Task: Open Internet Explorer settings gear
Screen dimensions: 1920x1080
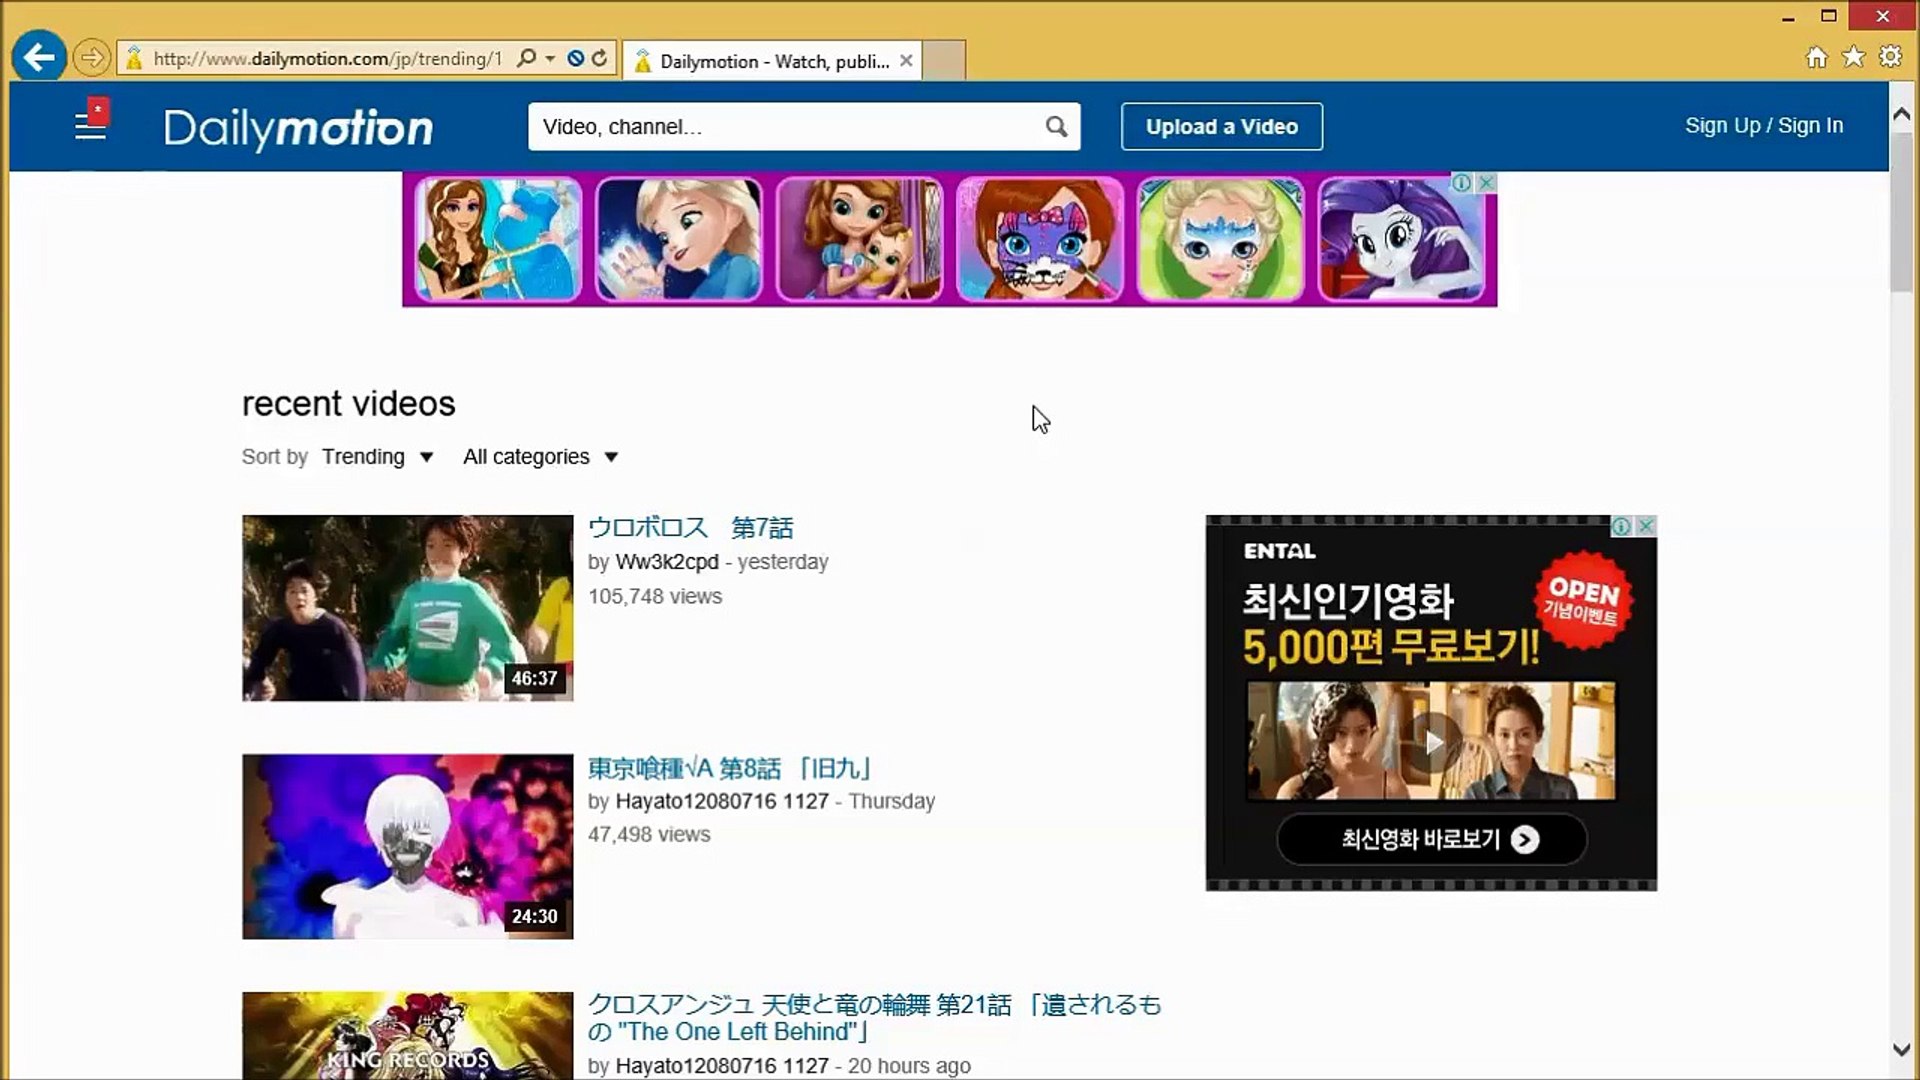Action: click(1891, 57)
